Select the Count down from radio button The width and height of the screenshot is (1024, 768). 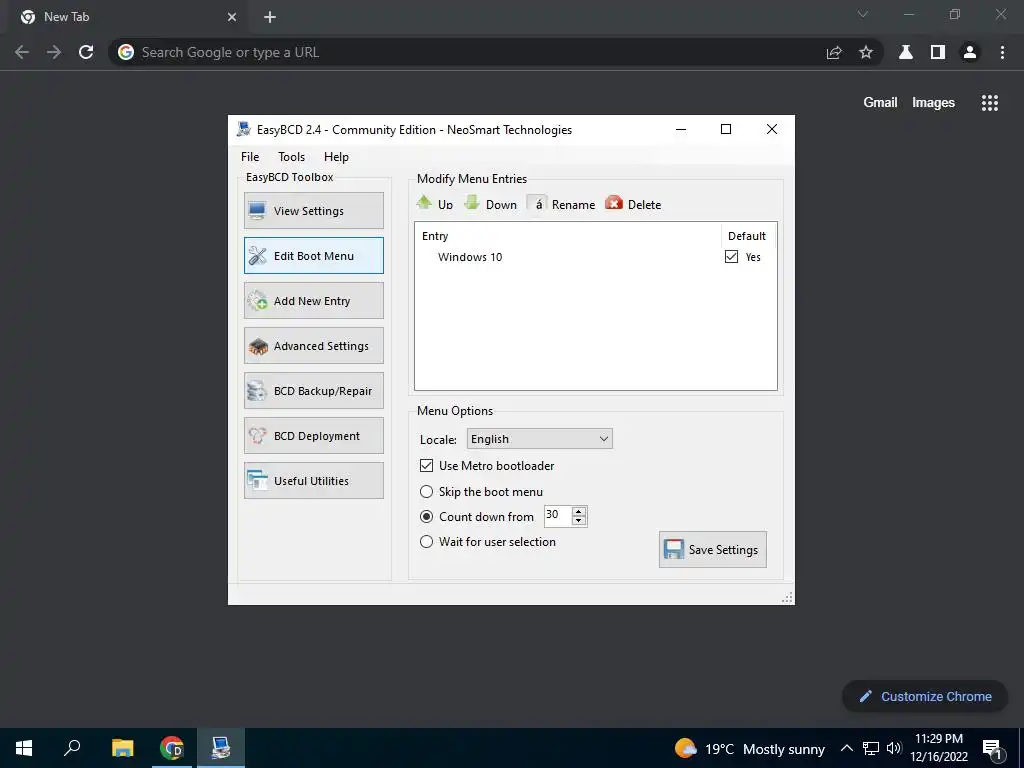426,517
